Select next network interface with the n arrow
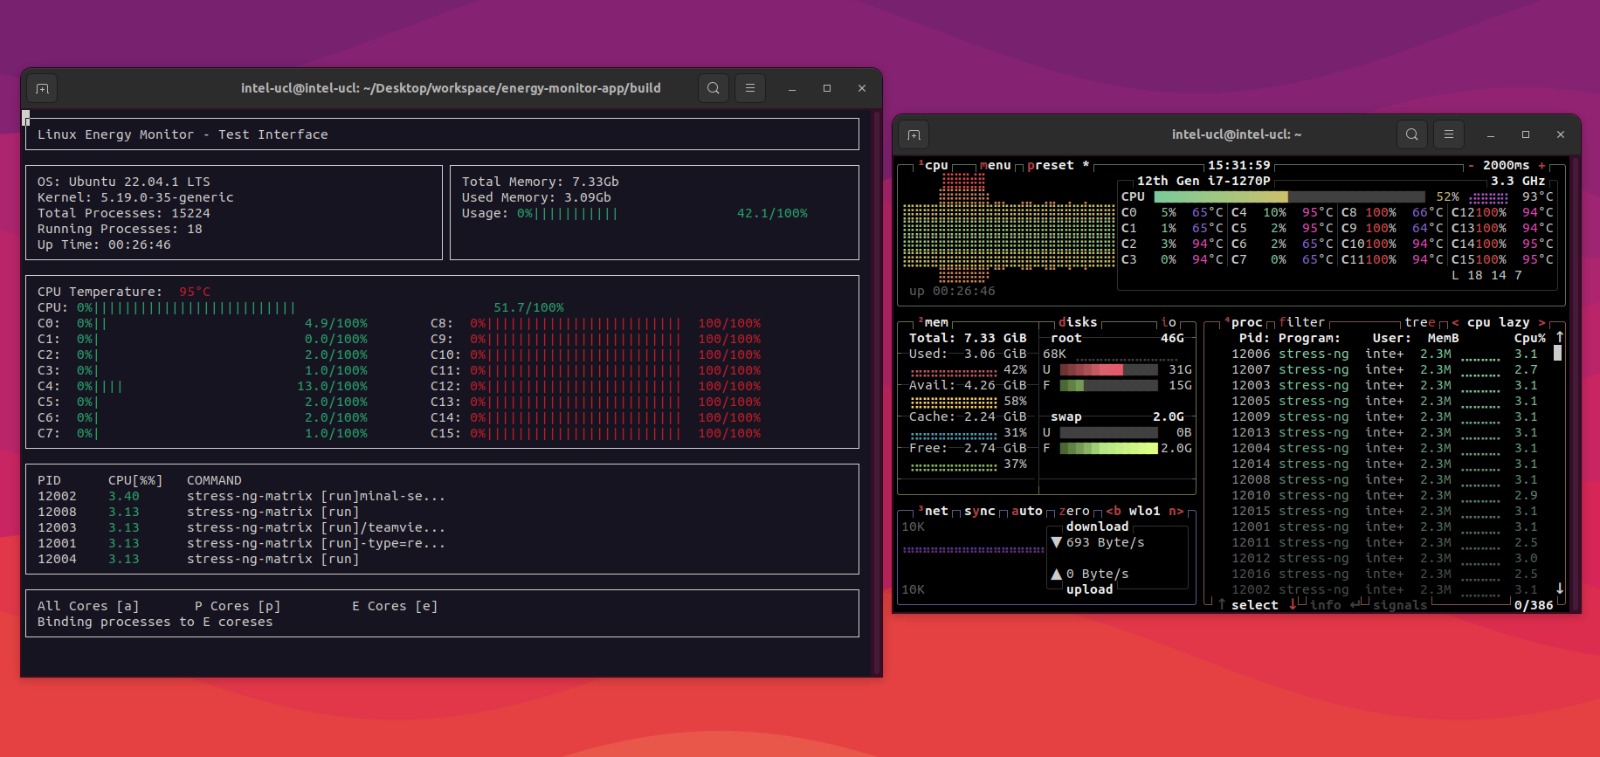Screen dimensions: 1600x757 1176,511
